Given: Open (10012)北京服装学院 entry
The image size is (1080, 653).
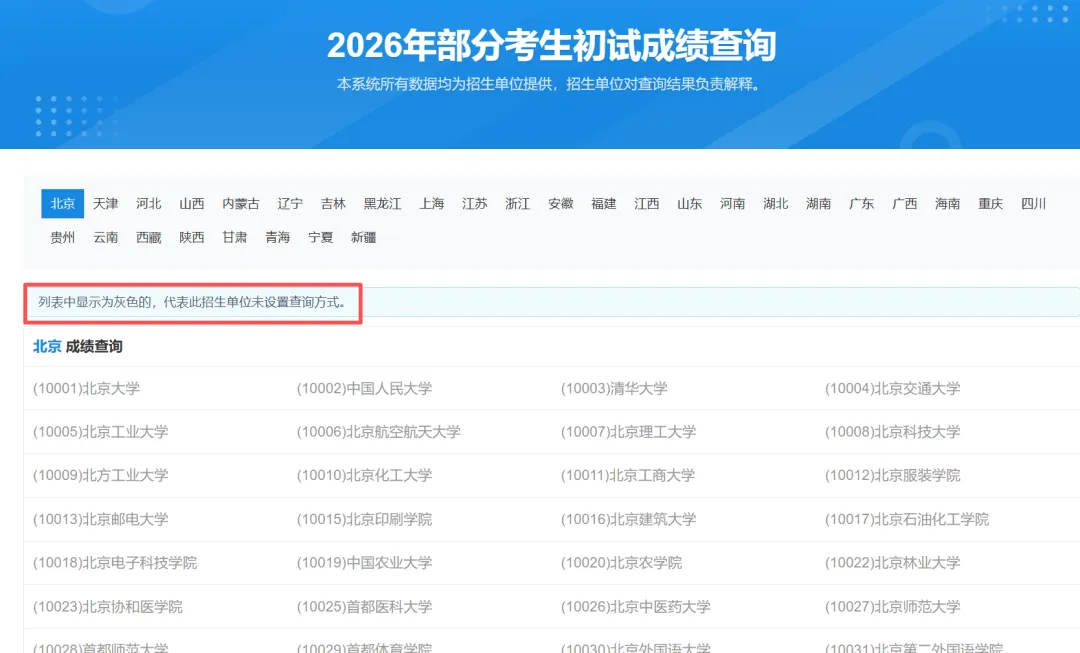Looking at the screenshot, I should point(893,475).
